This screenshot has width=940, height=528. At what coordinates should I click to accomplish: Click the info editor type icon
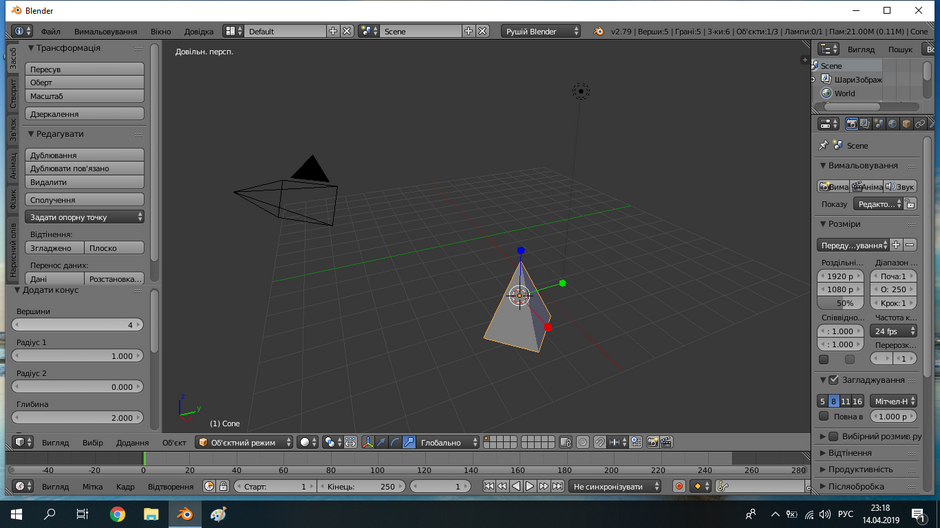click(23, 31)
